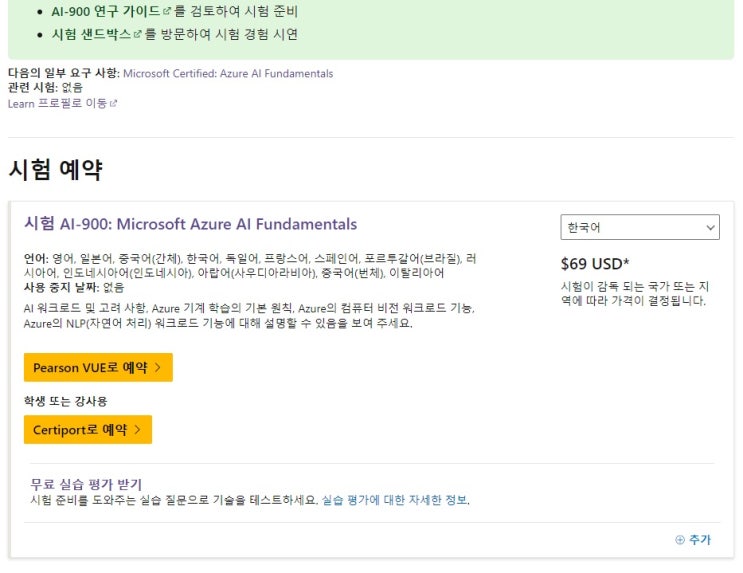Select the 다음의 일부 요구 사항 label
Screen dimensions: 743x573
(x=63, y=73)
